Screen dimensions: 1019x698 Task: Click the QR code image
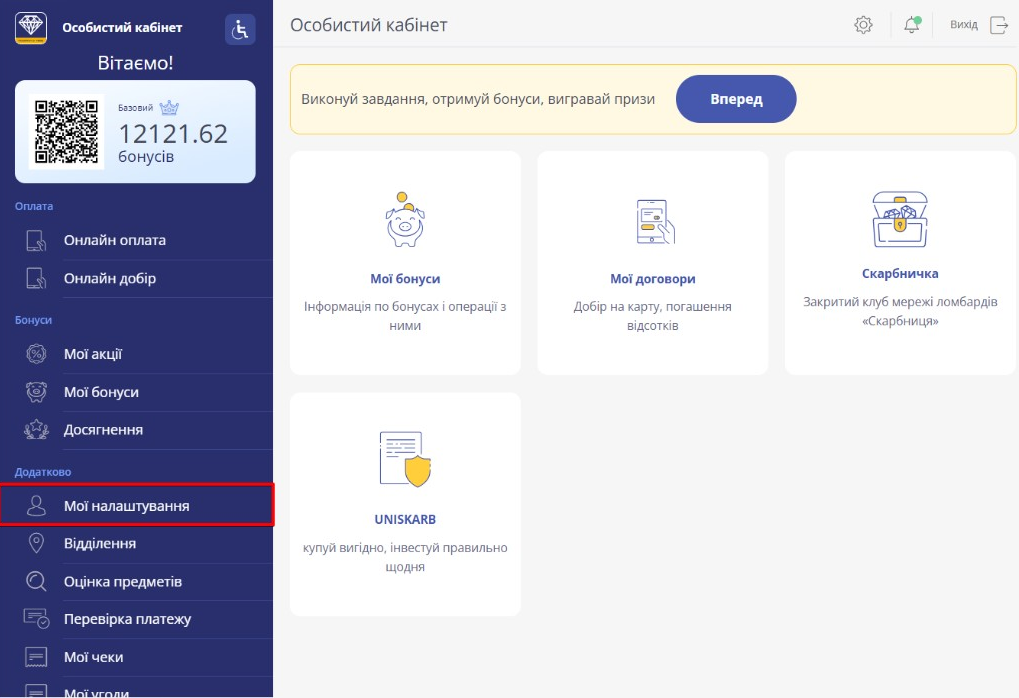pos(66,131)
